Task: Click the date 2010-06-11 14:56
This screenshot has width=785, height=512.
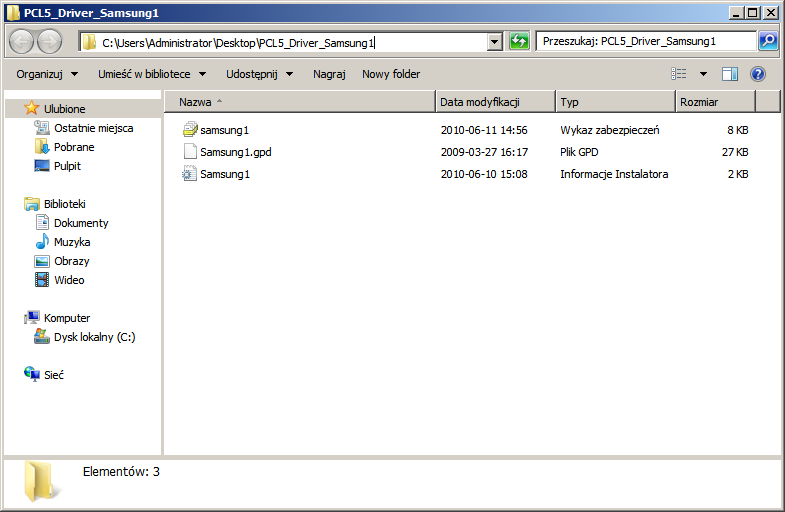Action: click(x=484, y=130)
